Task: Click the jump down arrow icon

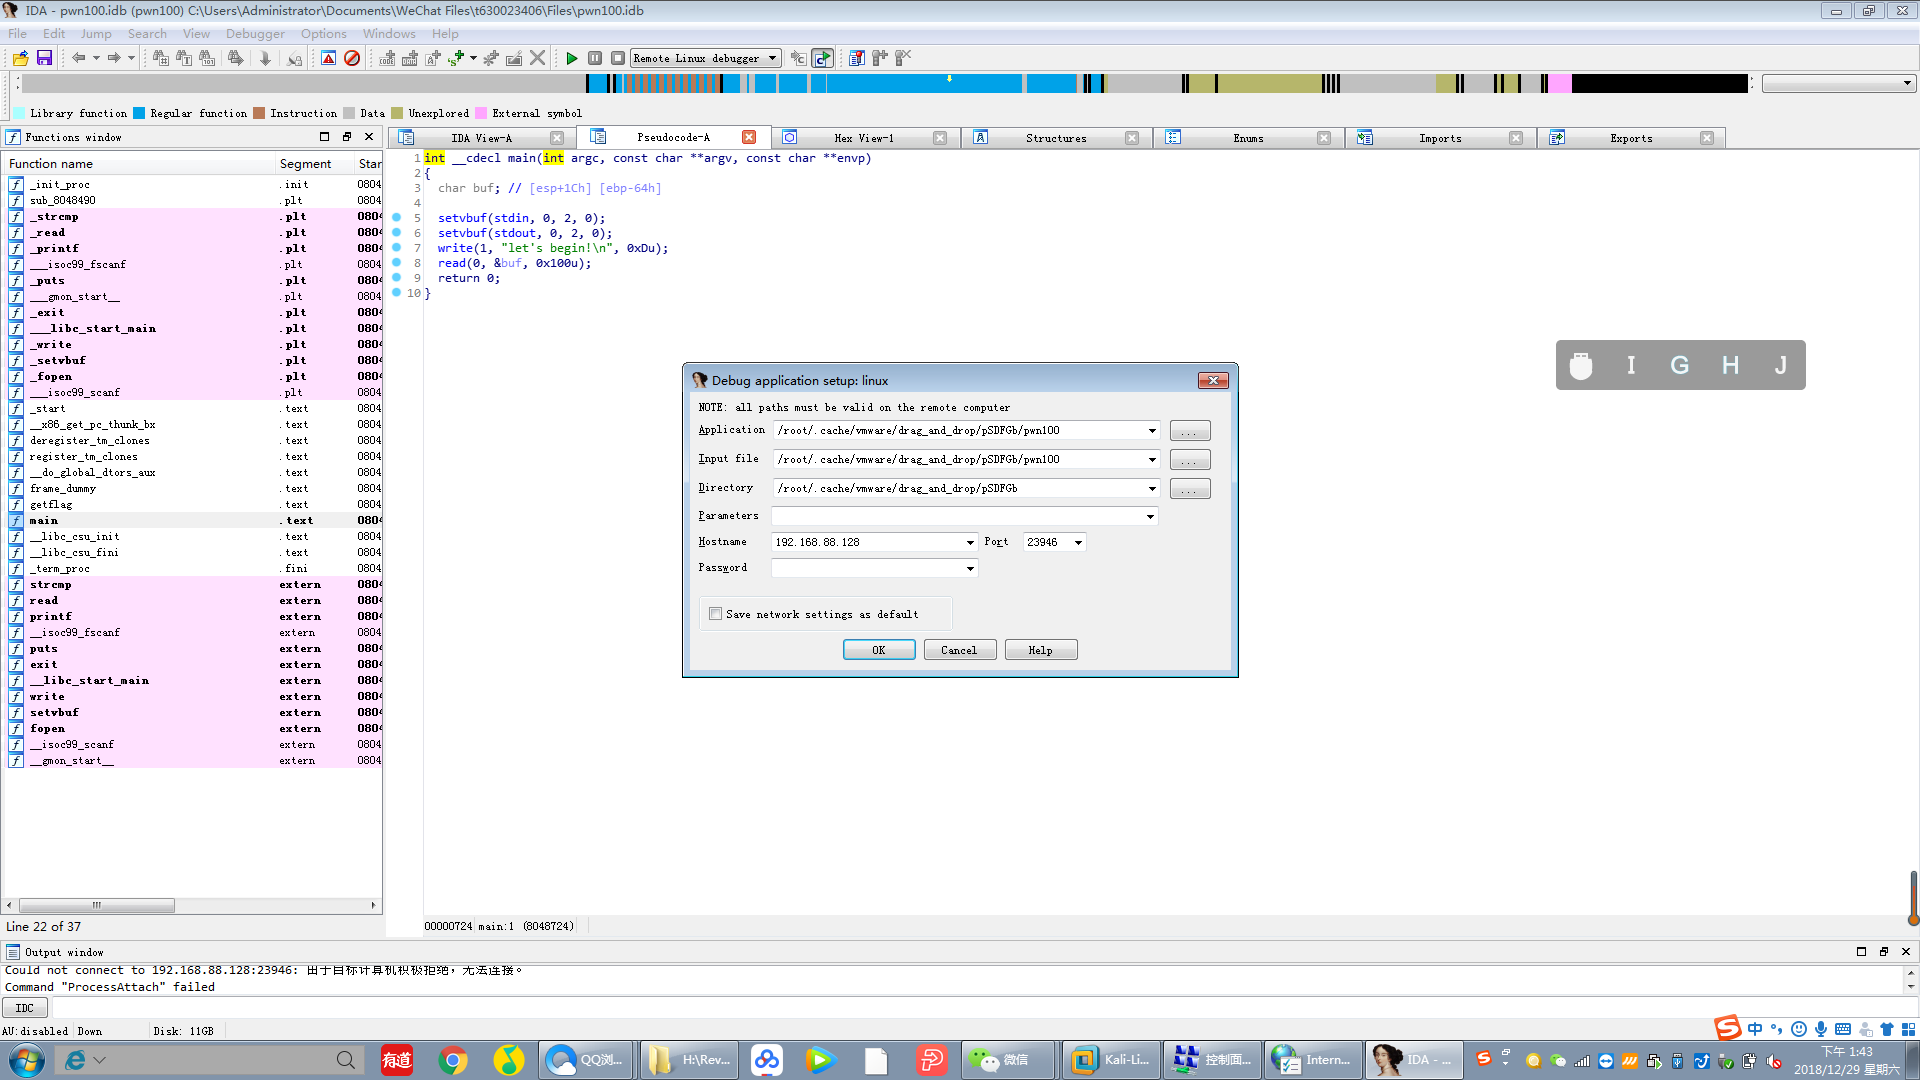Action: [265, 58]
